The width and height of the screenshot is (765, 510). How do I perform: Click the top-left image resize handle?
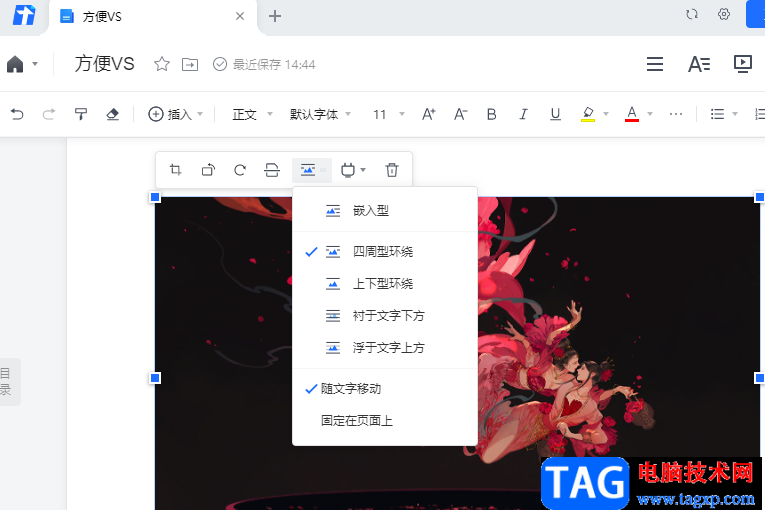tap(155, 197)
